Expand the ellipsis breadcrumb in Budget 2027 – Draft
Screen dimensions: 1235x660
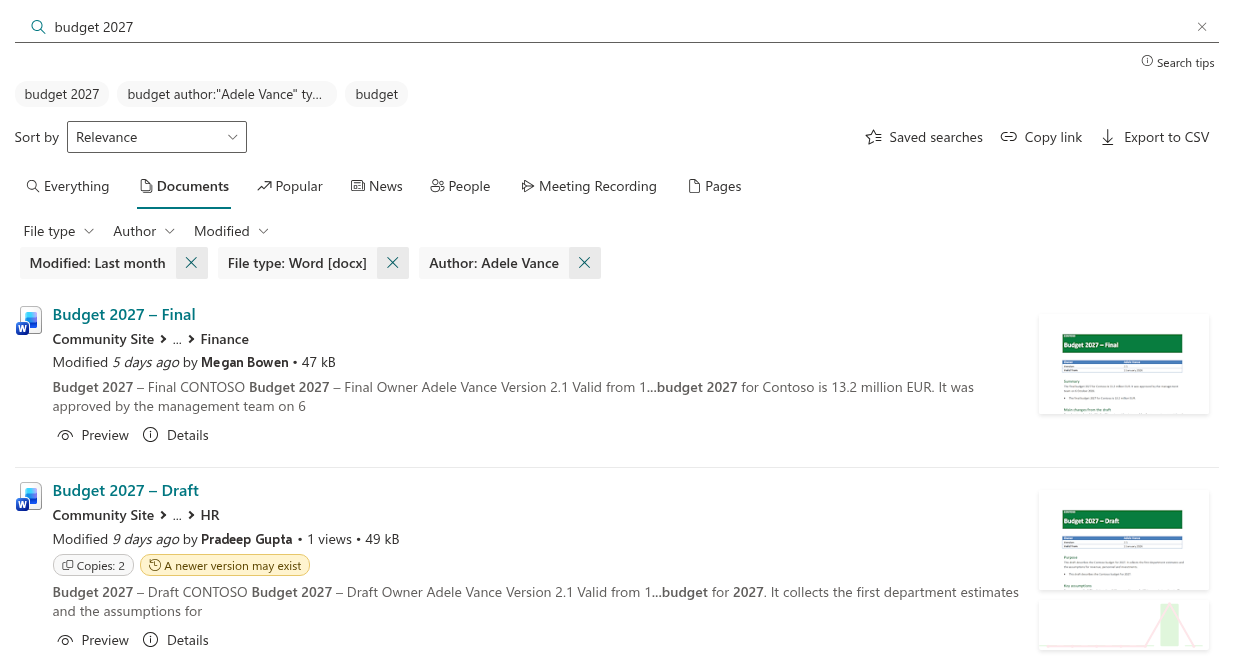point(177,515)
